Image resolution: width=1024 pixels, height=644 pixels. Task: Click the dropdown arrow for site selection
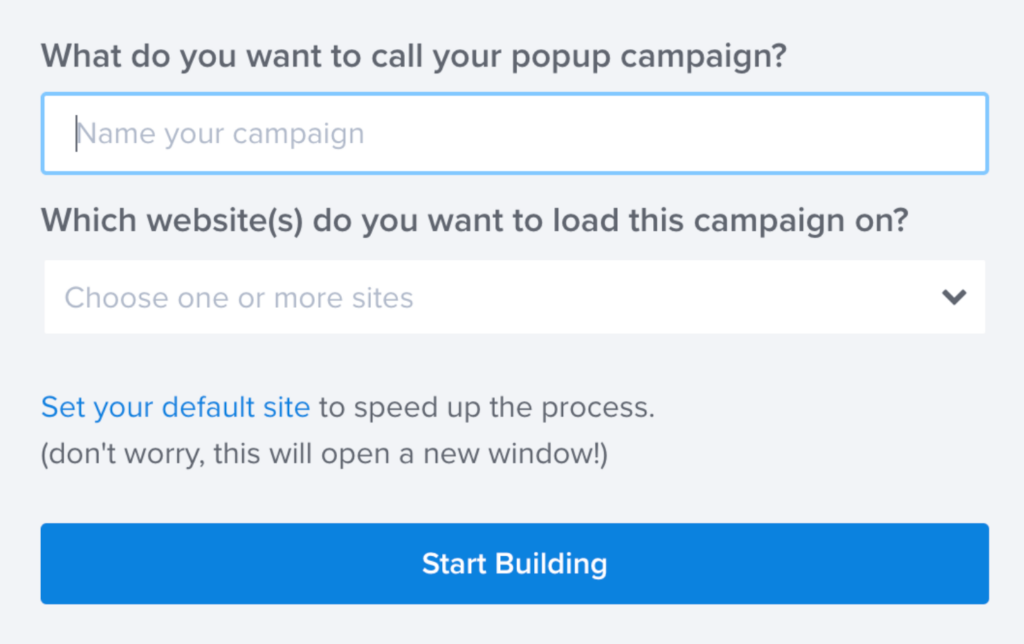point(954,297)
